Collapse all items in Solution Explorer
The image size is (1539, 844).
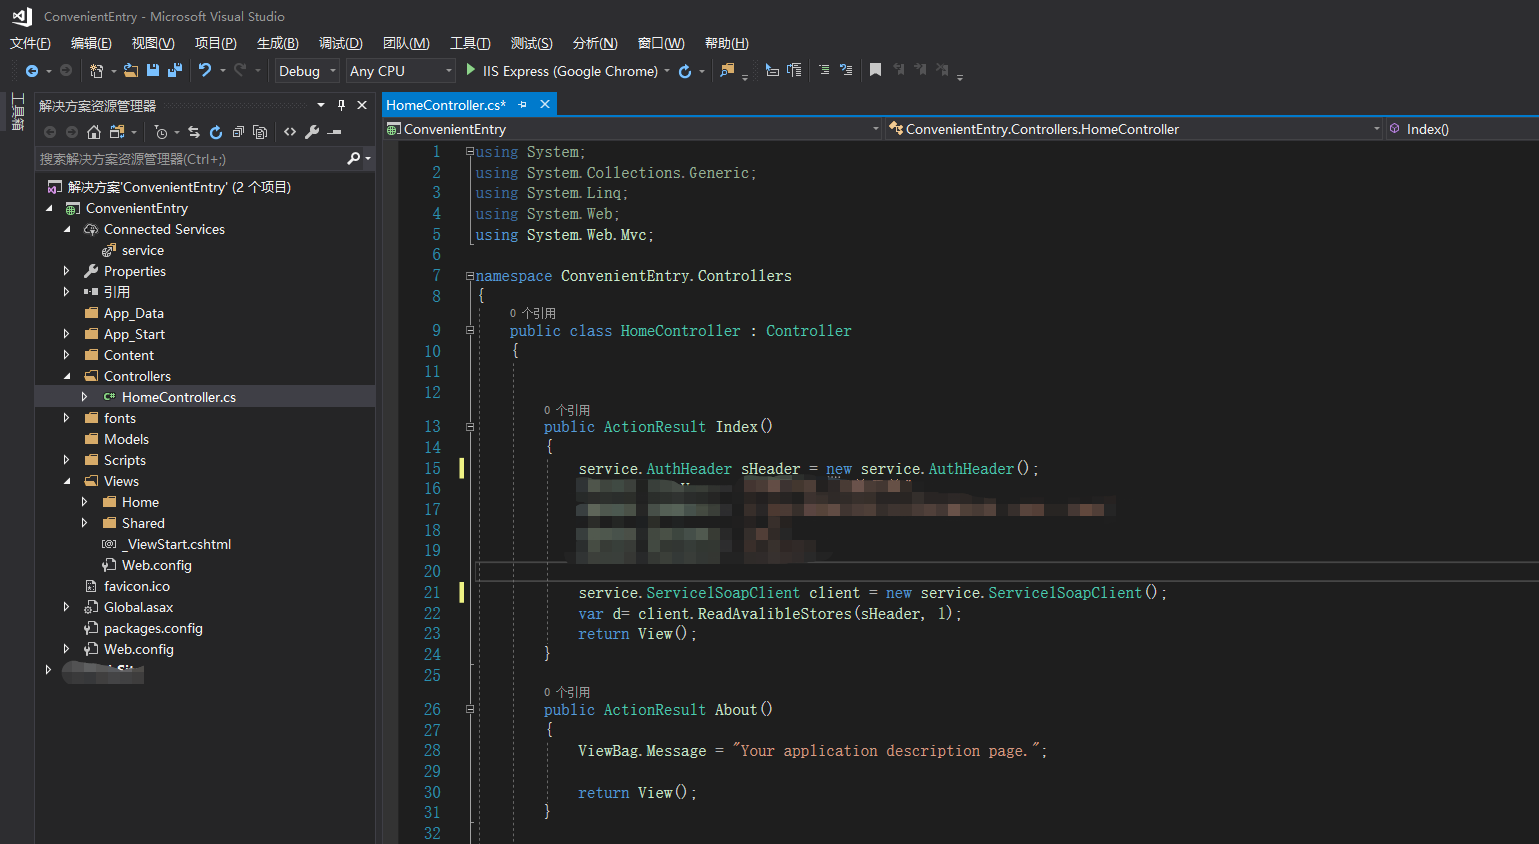coord(238,132)
